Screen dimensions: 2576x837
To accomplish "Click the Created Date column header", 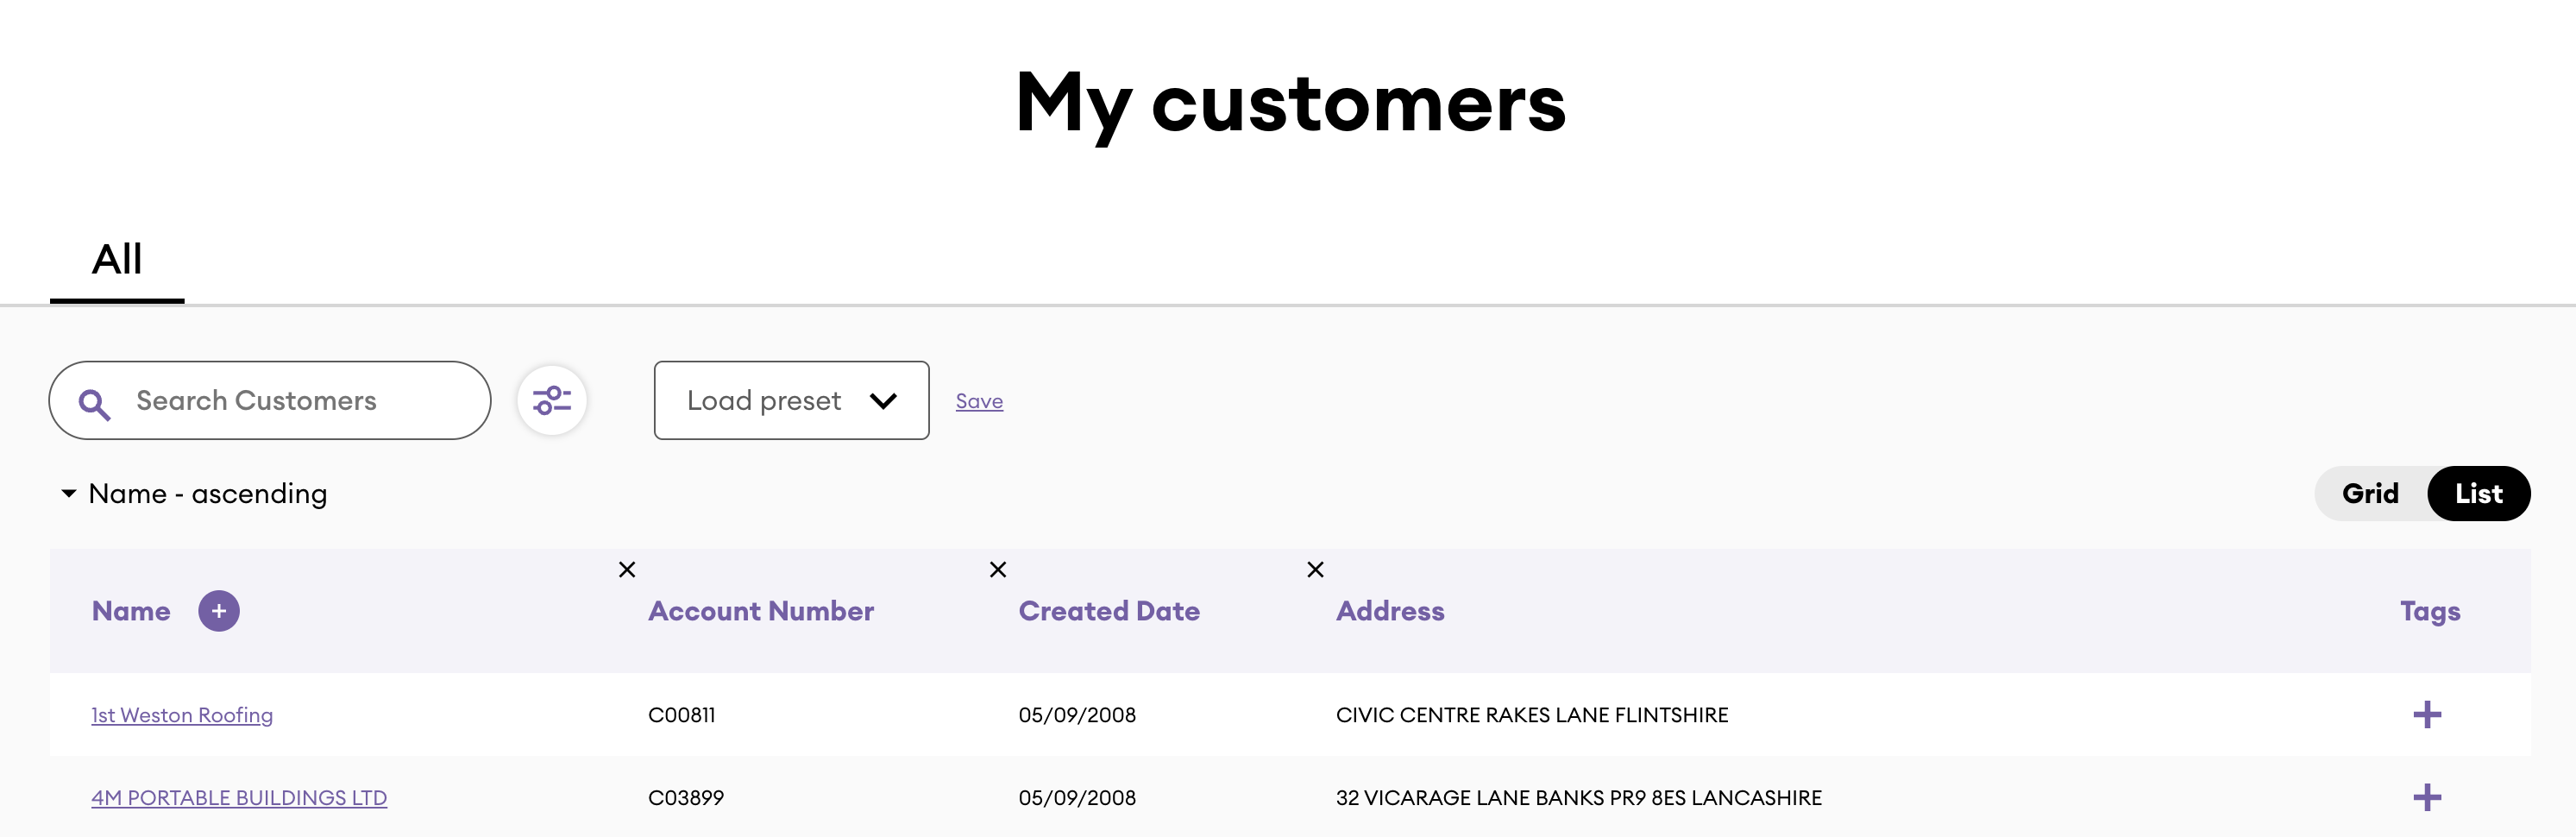I will coord(1108,611).
